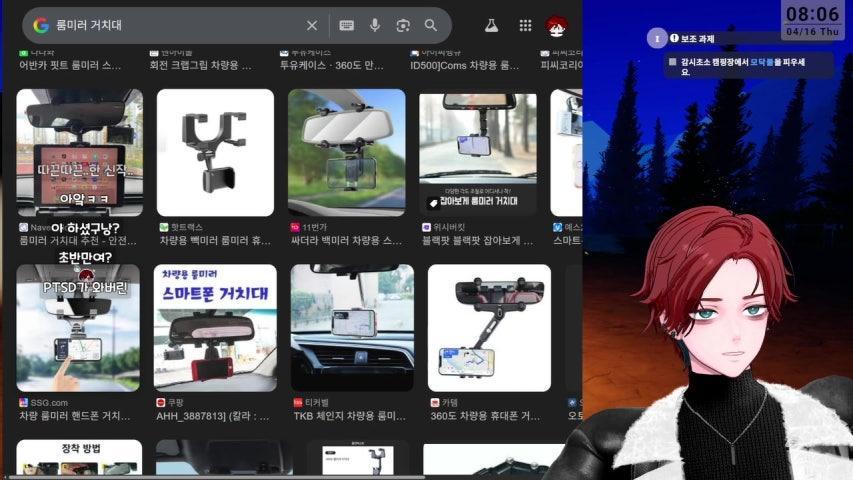Image resolution: width=853 pixels, height=480 pixels.
Task: Open Search Labs flask icon
Action: [x=491, y=25]
